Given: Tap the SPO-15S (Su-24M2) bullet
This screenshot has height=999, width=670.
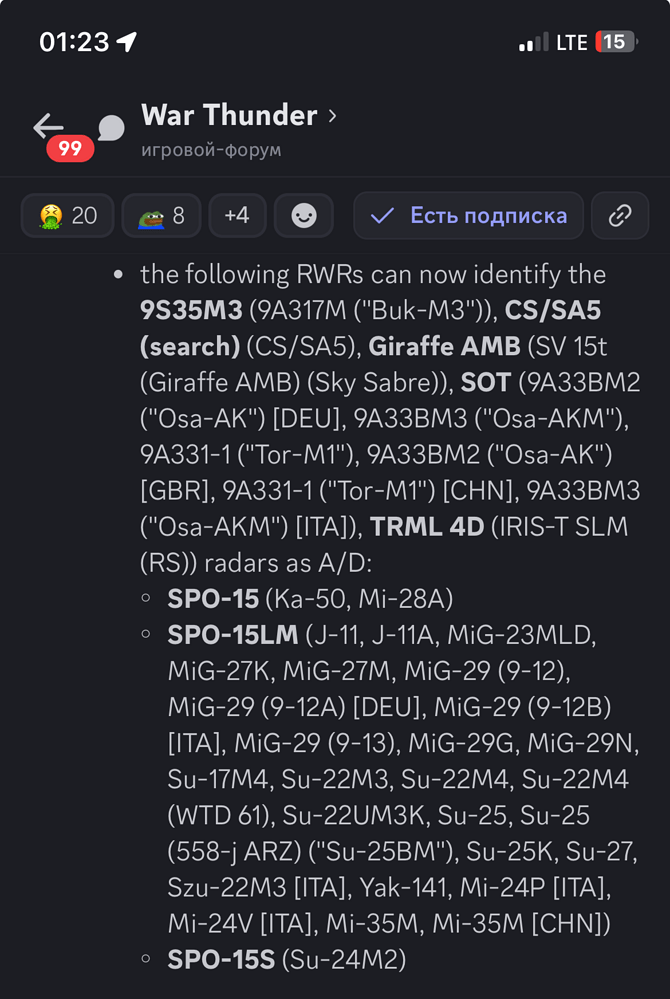Looking at the screenshot, I should click(286, 960).
